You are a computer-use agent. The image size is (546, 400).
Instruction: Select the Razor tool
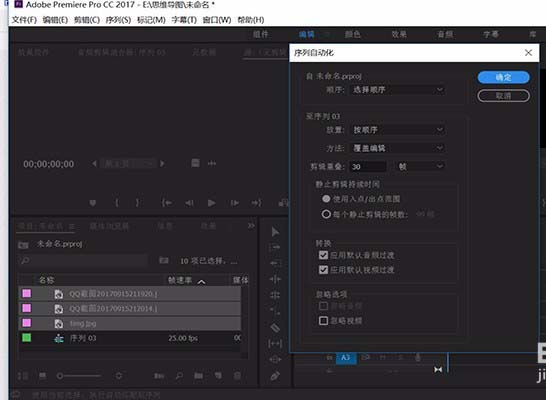pos(275,327)
